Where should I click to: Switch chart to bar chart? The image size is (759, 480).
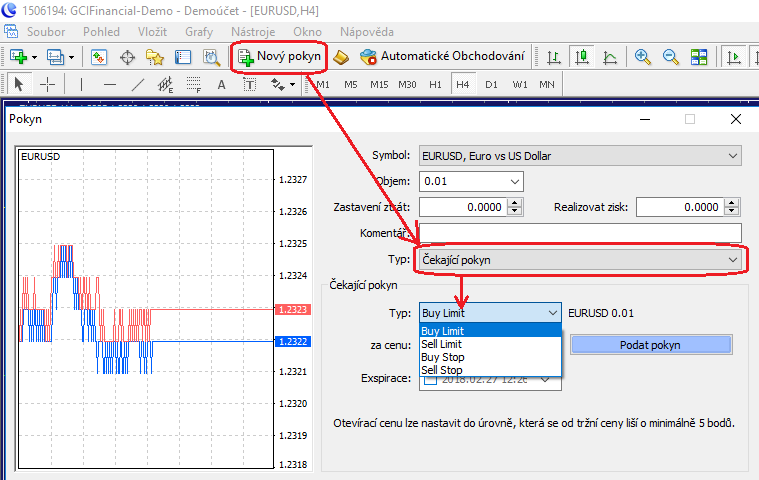click(x=554, y=57)
